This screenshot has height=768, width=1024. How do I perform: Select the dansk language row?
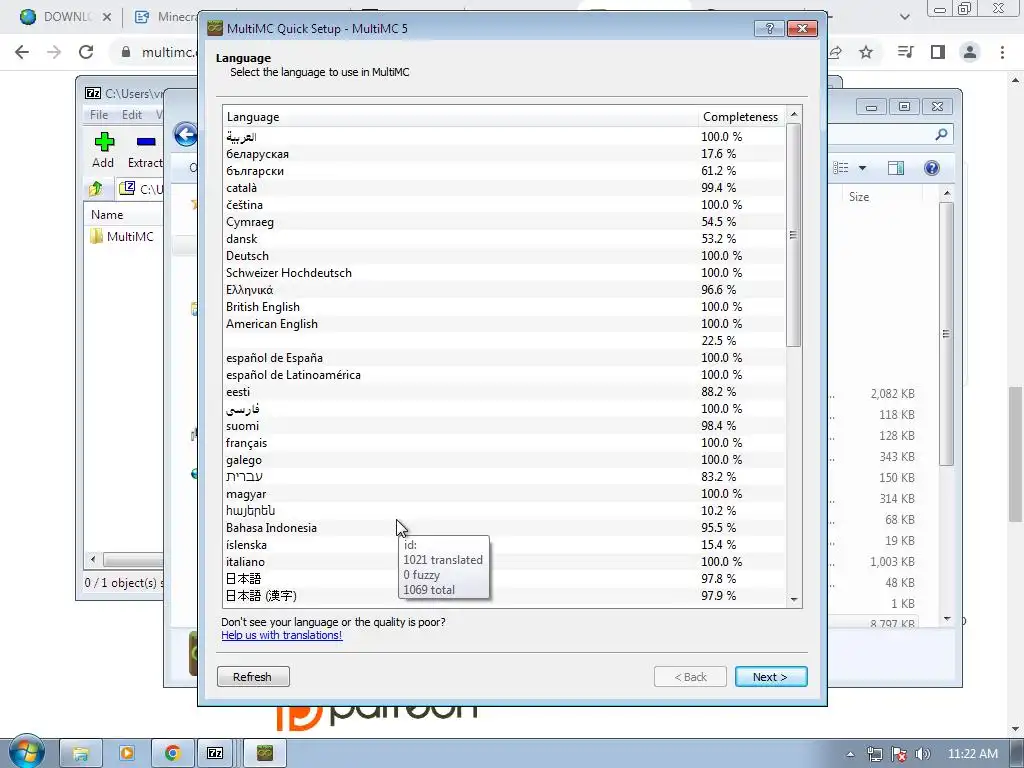click(x=504, y=238)
